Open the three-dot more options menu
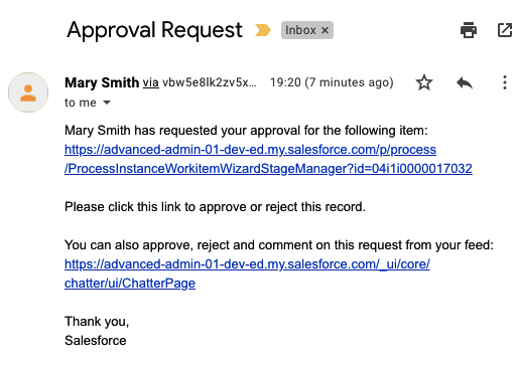Screen dimensions: 518x366 pos(505,82)
